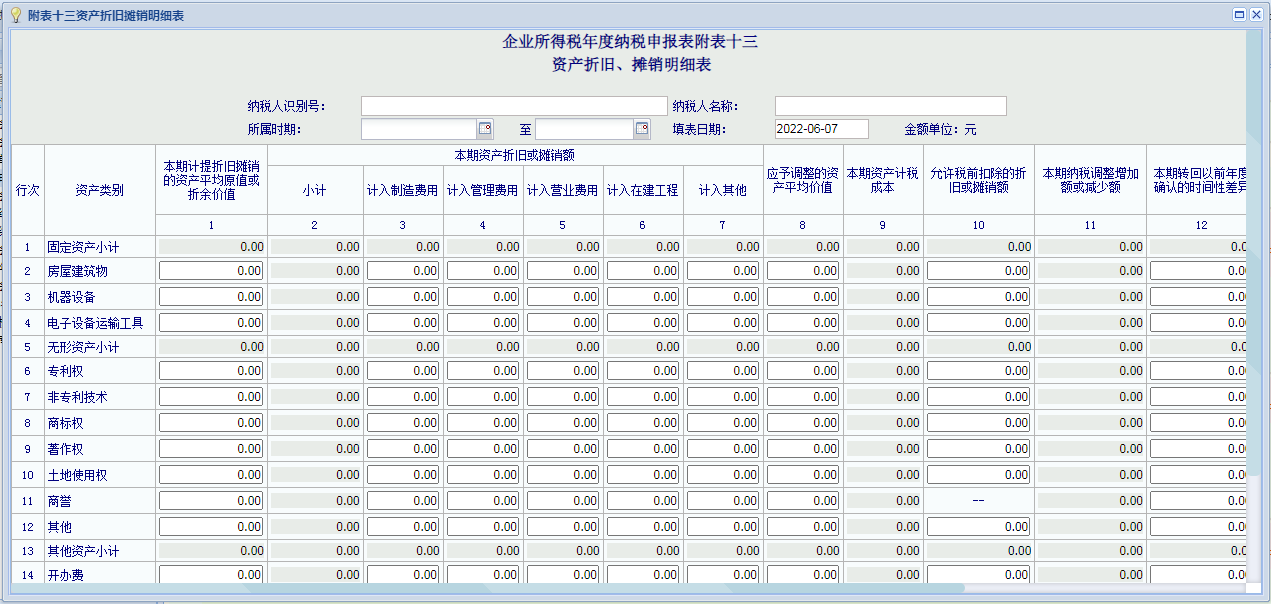Edit 非专利技术 计入制造费用 cell
This screenshot has width=1271, height=604.
(403, 397)
